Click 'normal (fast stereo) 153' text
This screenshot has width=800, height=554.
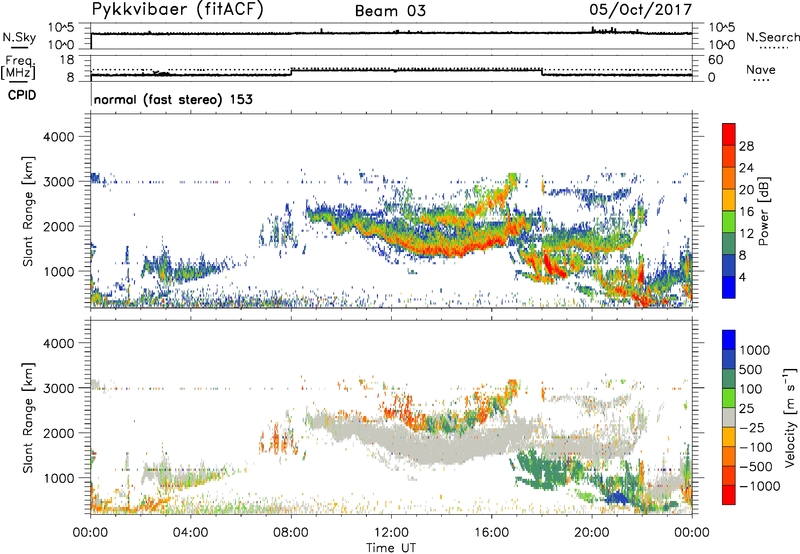tap(173, 99)
